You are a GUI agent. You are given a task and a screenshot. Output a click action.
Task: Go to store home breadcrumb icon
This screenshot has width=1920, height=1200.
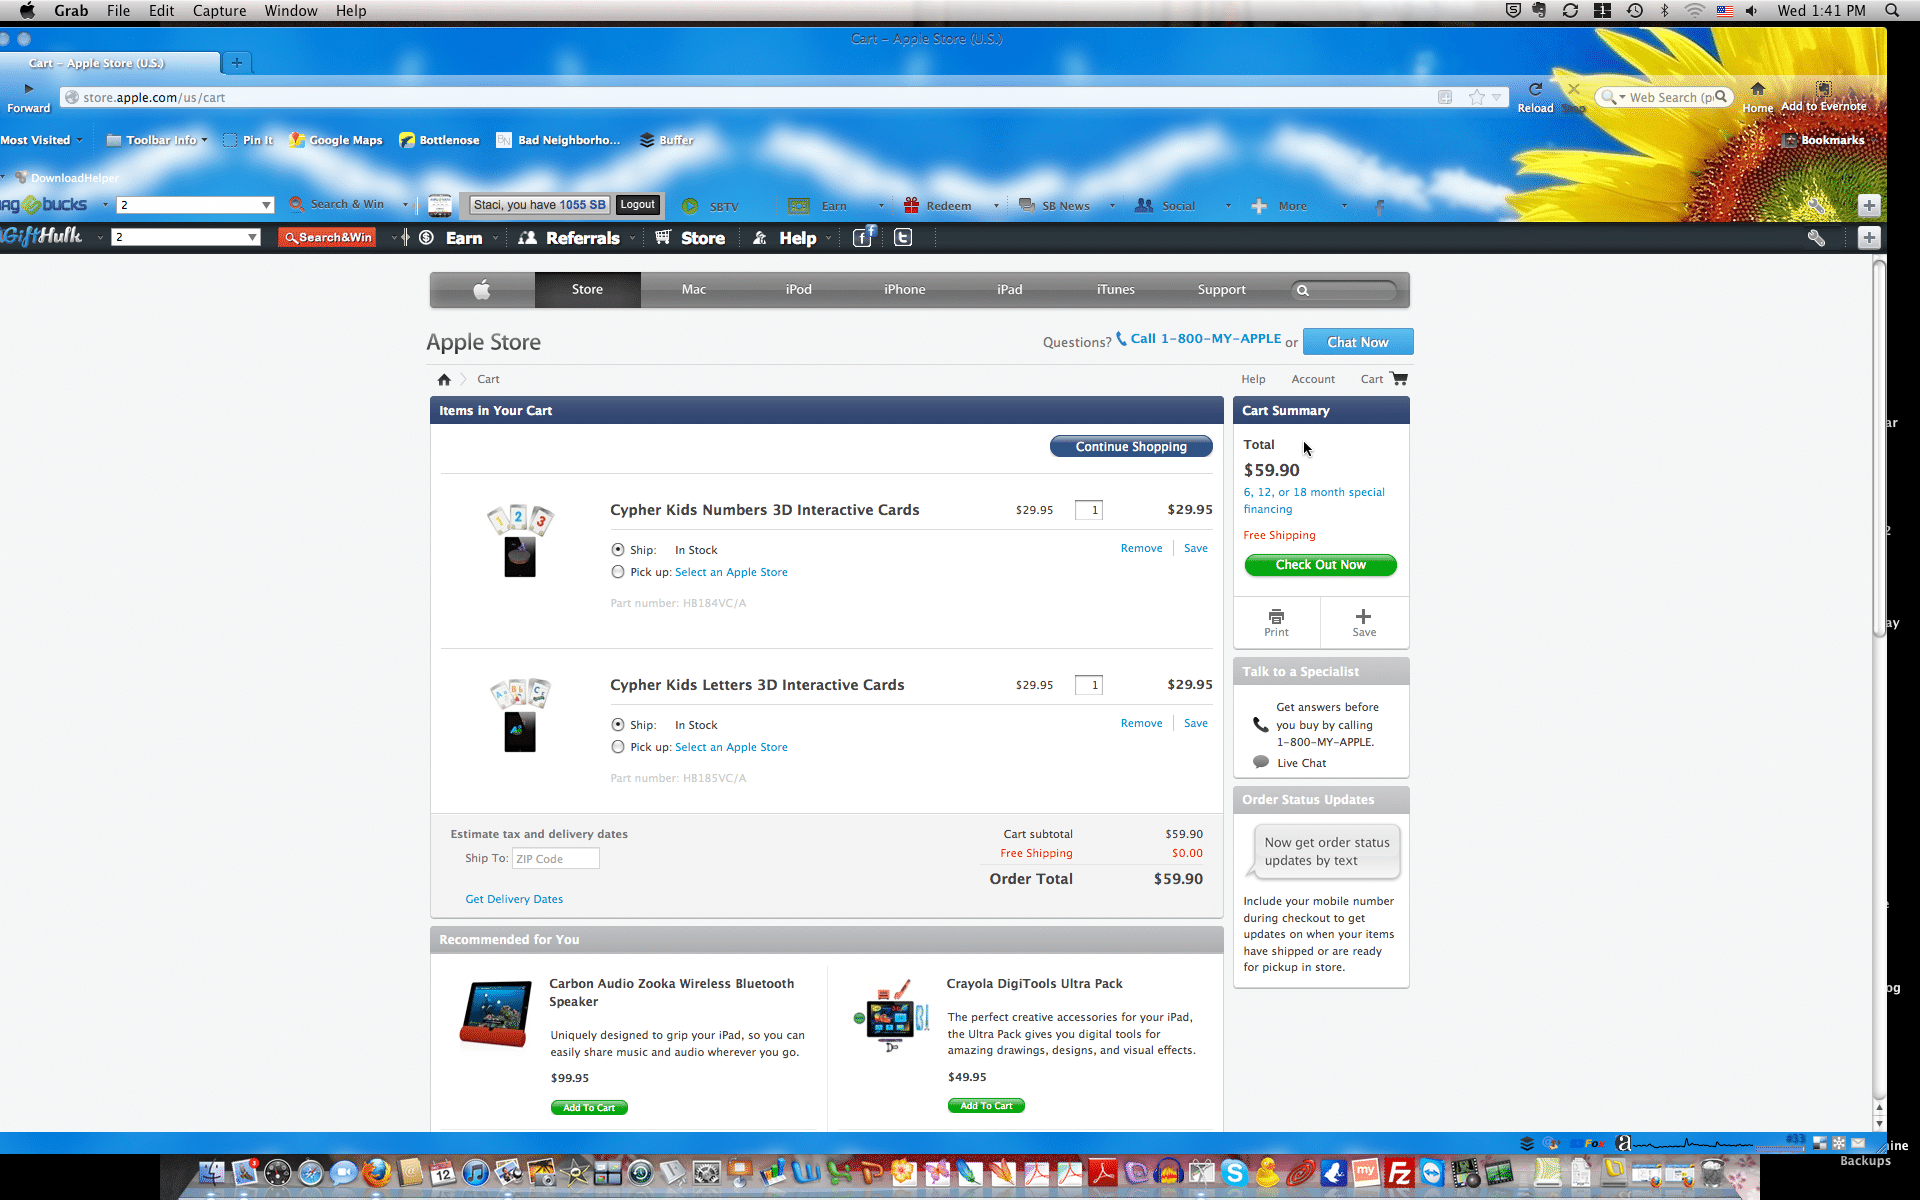click(x=444, y=380)
